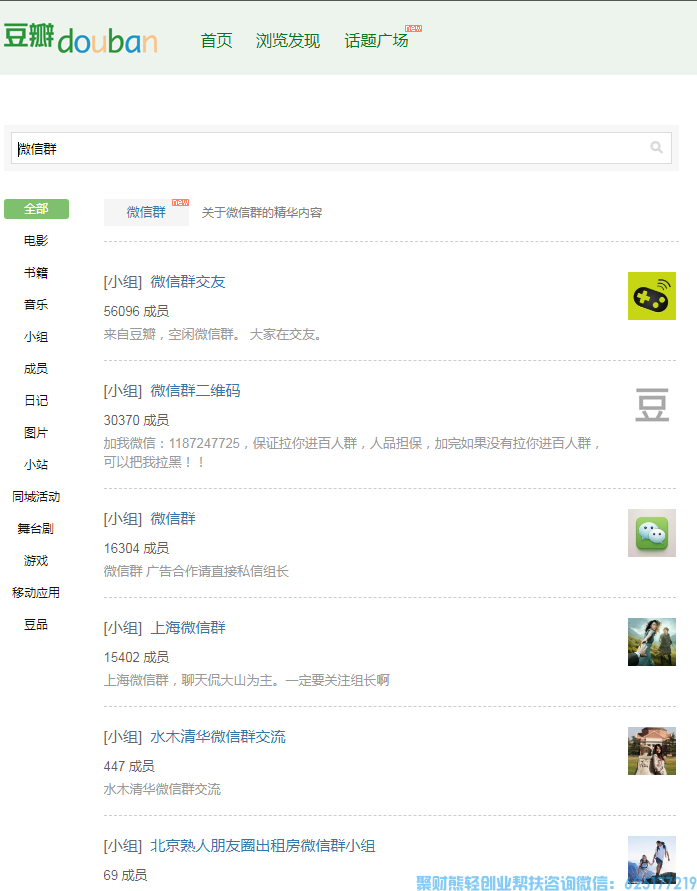Filter results by 日记

click(36, 401)
